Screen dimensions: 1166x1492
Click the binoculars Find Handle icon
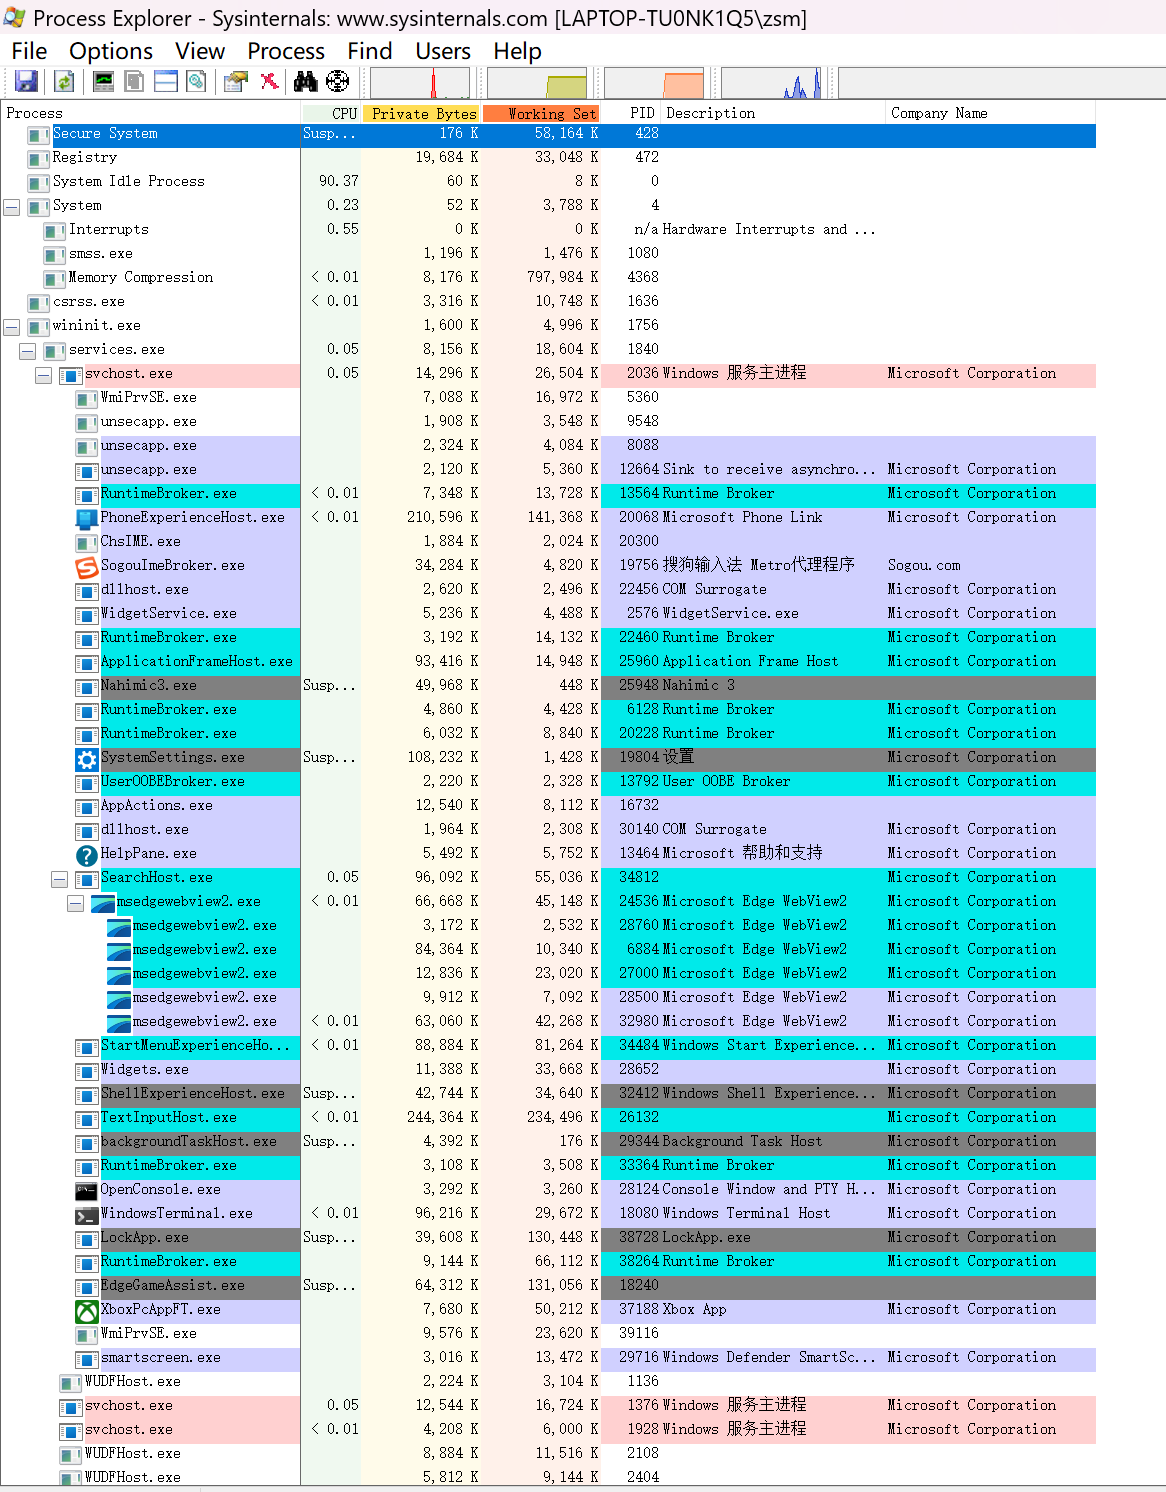pos(305,82)
